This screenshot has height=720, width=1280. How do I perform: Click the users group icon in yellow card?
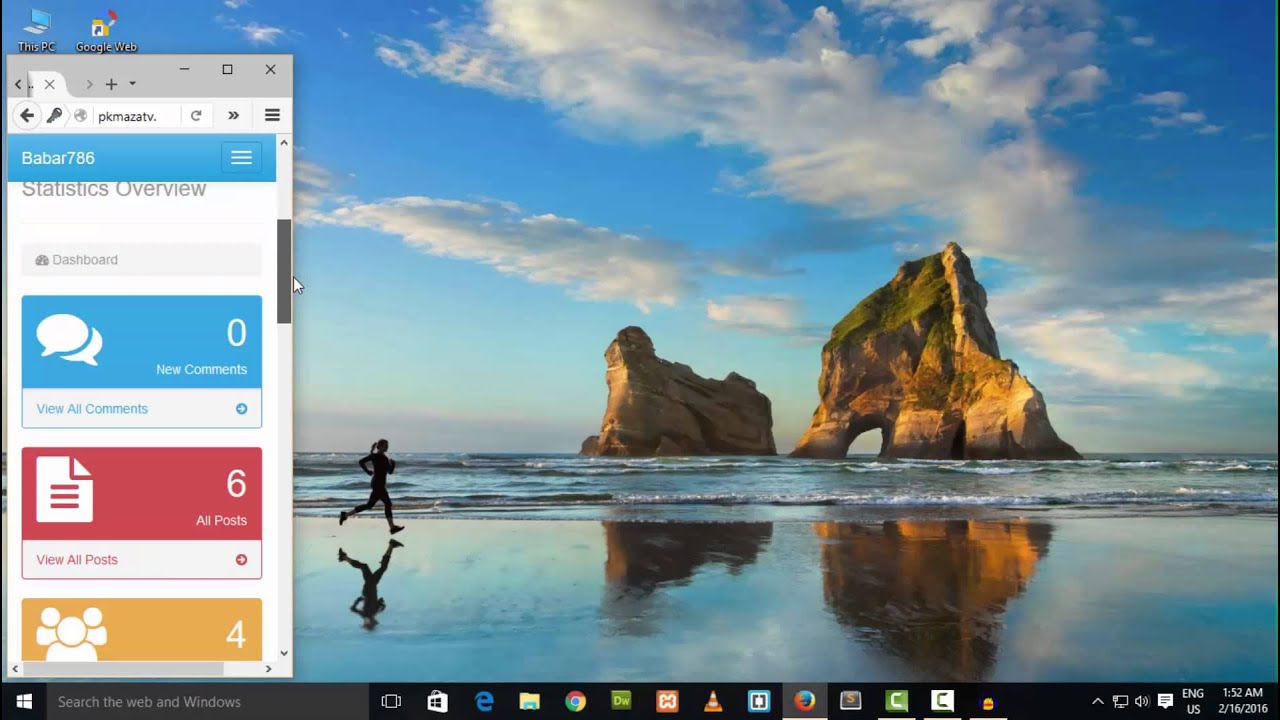71,633
